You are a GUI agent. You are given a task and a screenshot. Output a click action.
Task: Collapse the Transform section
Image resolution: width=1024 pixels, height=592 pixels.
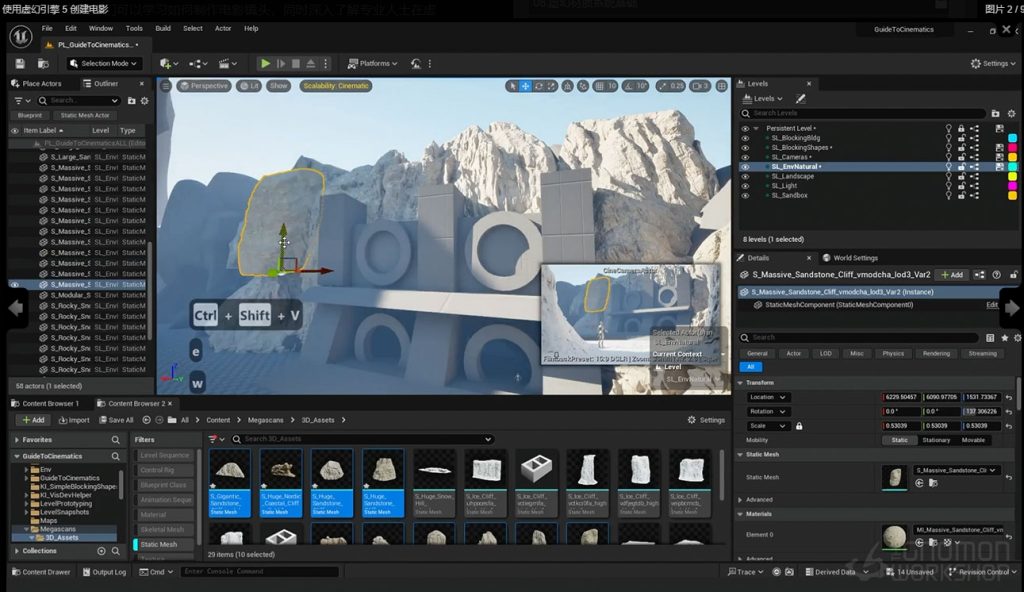click(740, 383)
